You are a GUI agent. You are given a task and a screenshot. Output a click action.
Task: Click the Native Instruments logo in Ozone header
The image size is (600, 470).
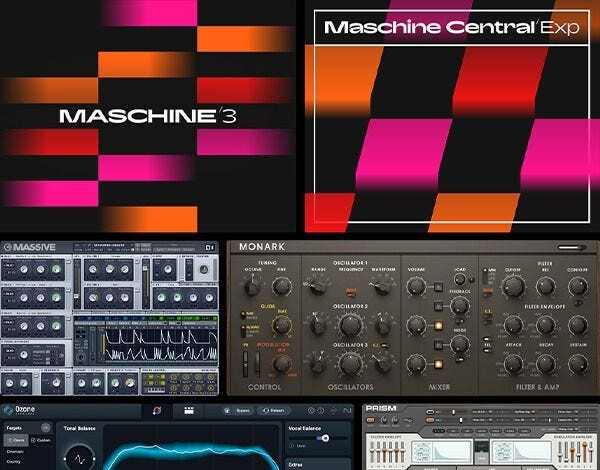tap(347, 411)
